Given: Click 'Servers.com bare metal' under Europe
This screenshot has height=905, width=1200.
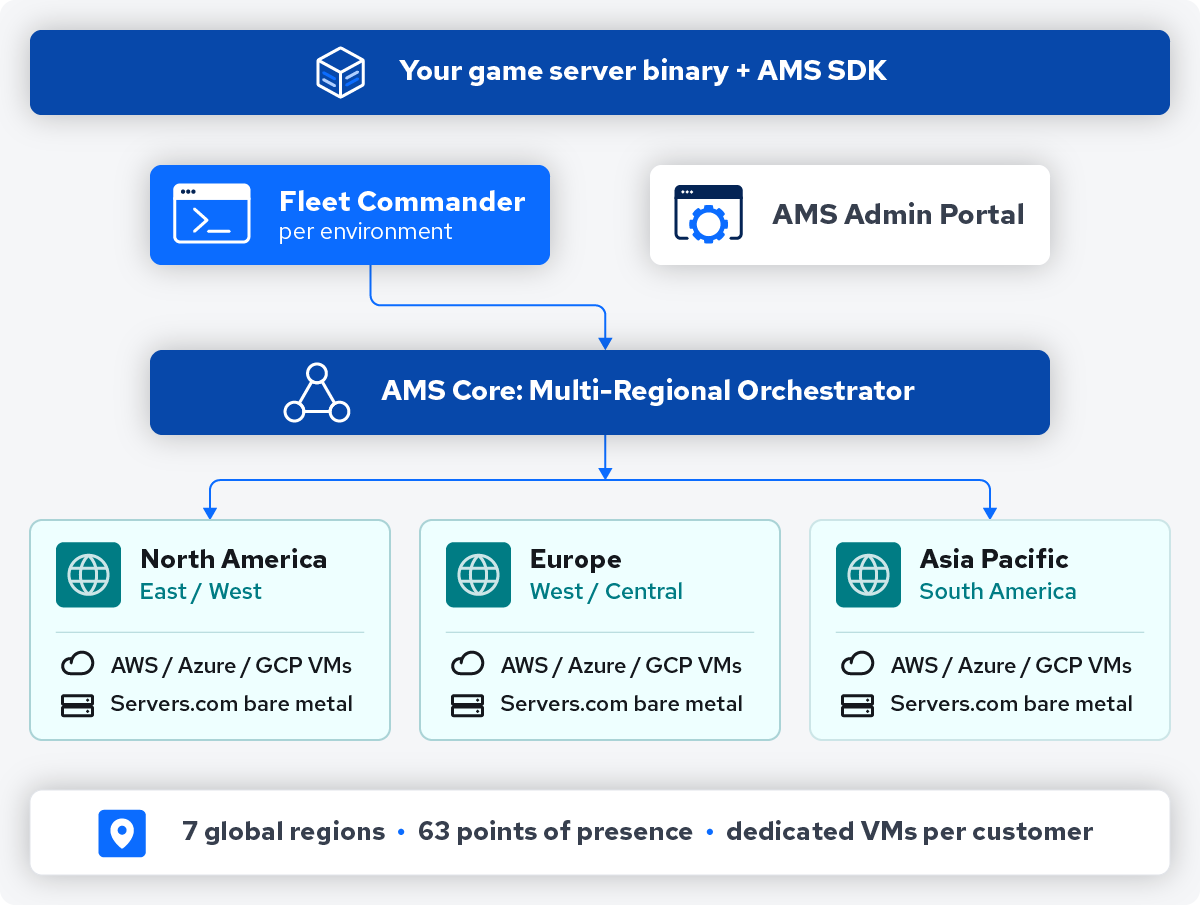Looking at the screenshot, I should click(x=622, y=704).
